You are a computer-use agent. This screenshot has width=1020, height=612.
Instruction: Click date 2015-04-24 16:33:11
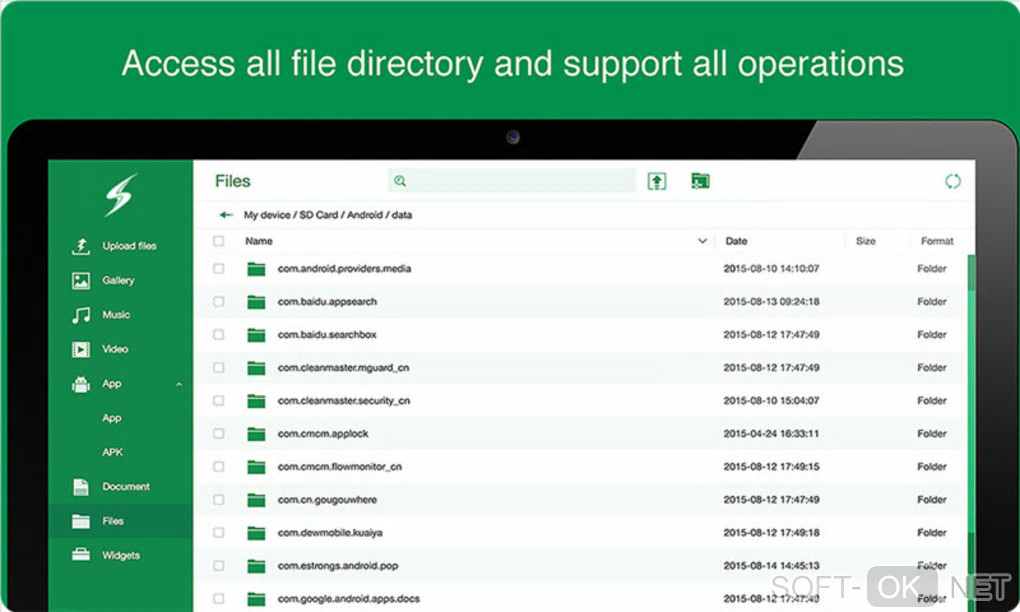(771, 434)
